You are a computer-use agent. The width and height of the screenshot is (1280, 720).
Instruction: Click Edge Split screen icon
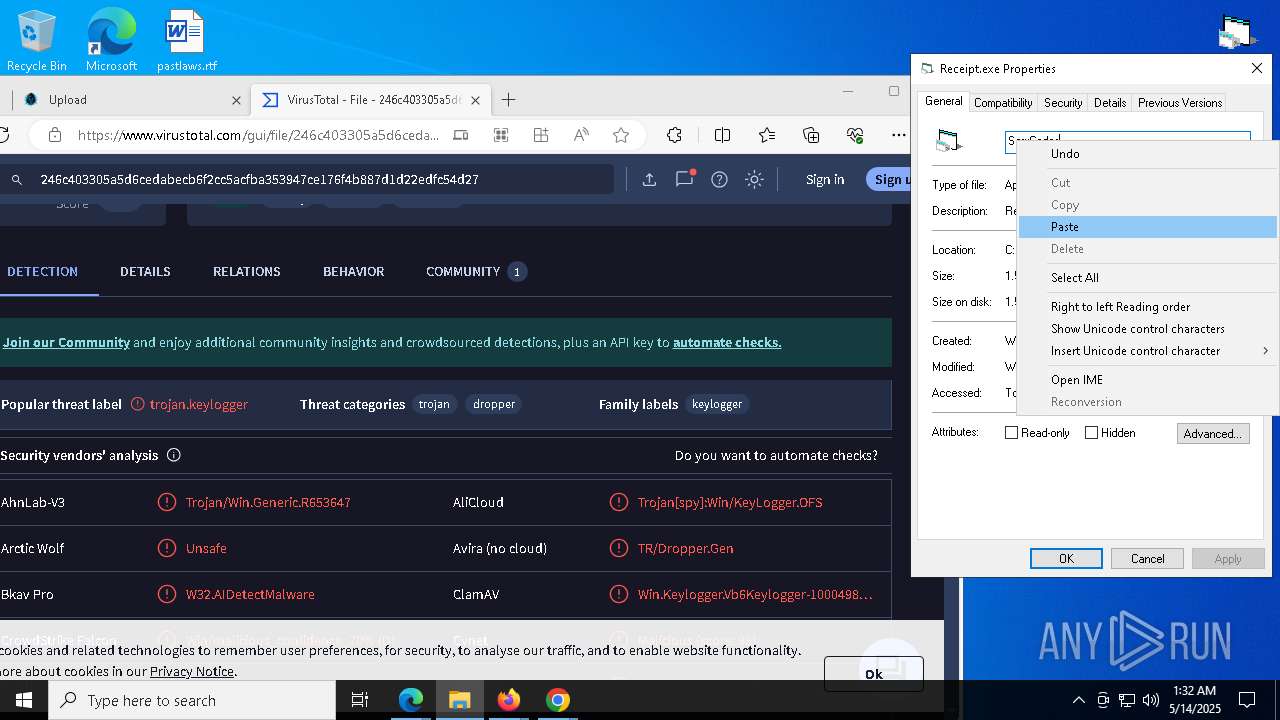tap(723, 135)
